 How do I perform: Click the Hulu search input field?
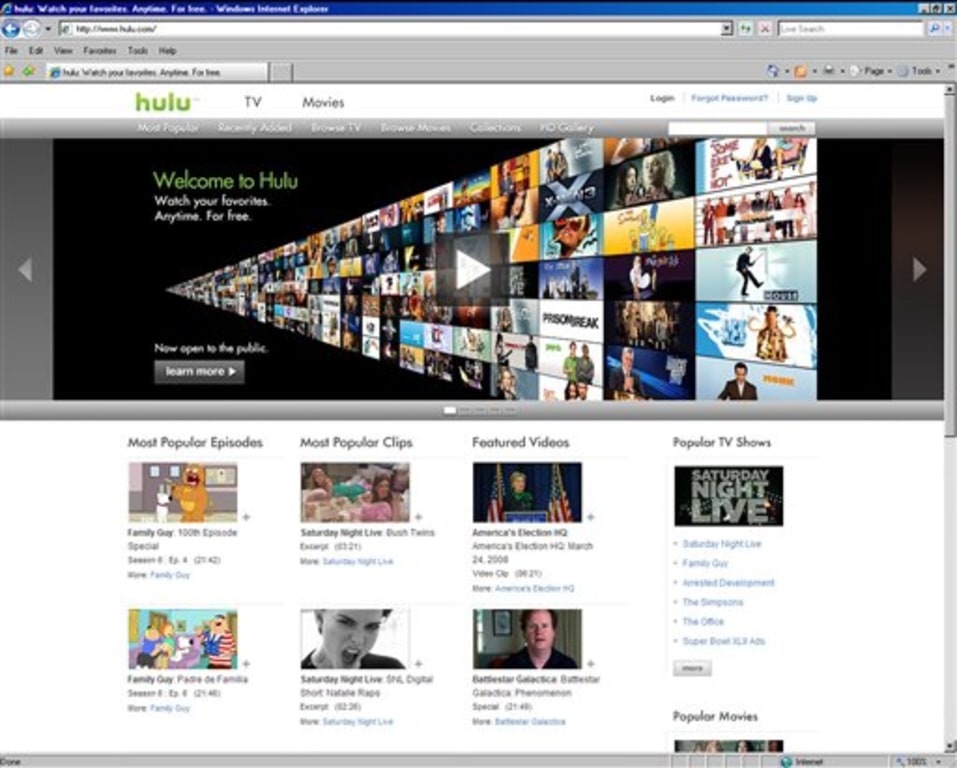pos(718,128)
